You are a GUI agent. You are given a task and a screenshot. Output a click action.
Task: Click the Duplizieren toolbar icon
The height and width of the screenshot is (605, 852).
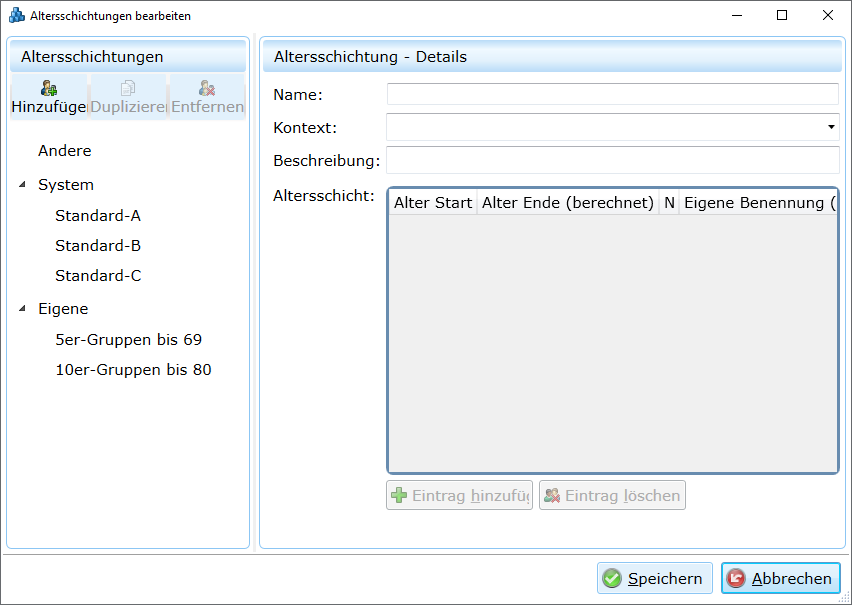tap(128, 88)
